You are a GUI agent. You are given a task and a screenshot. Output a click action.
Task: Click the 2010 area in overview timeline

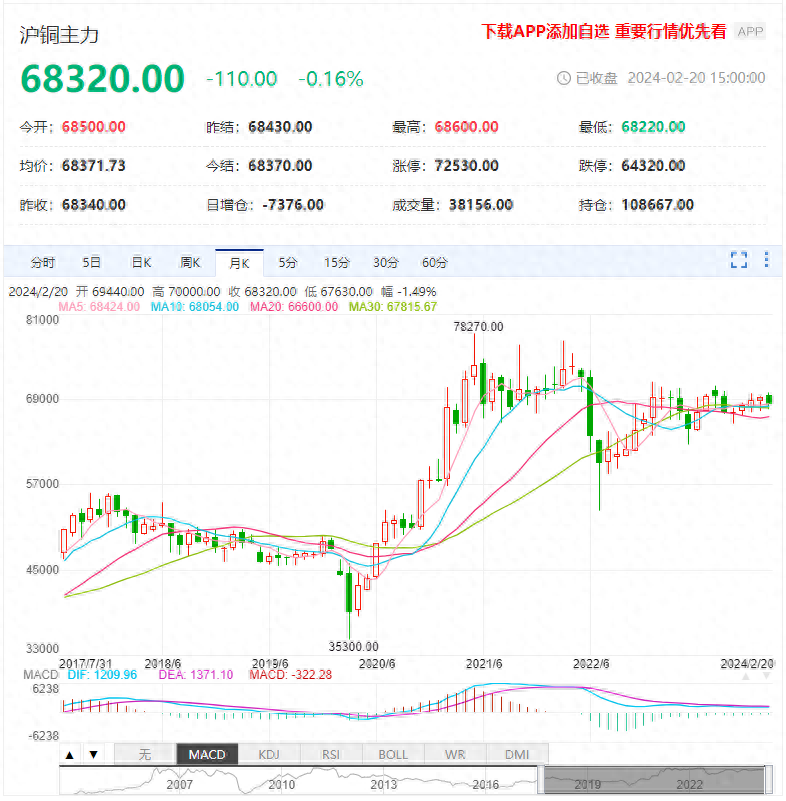point(280,783)
